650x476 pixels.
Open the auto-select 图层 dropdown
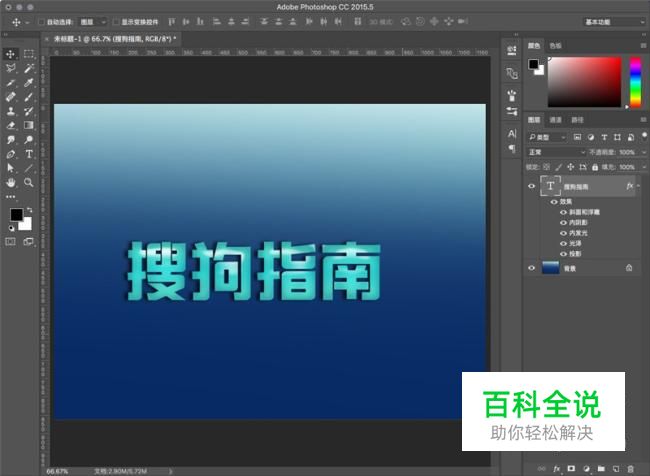(93, 22)
